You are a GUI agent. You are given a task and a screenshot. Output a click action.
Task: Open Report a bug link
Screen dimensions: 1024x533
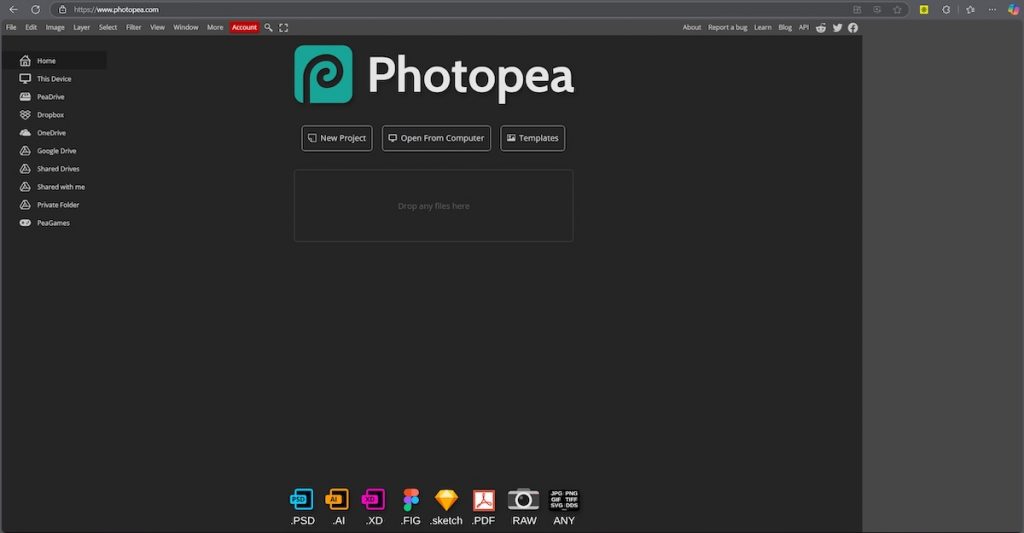coord(728,27)
